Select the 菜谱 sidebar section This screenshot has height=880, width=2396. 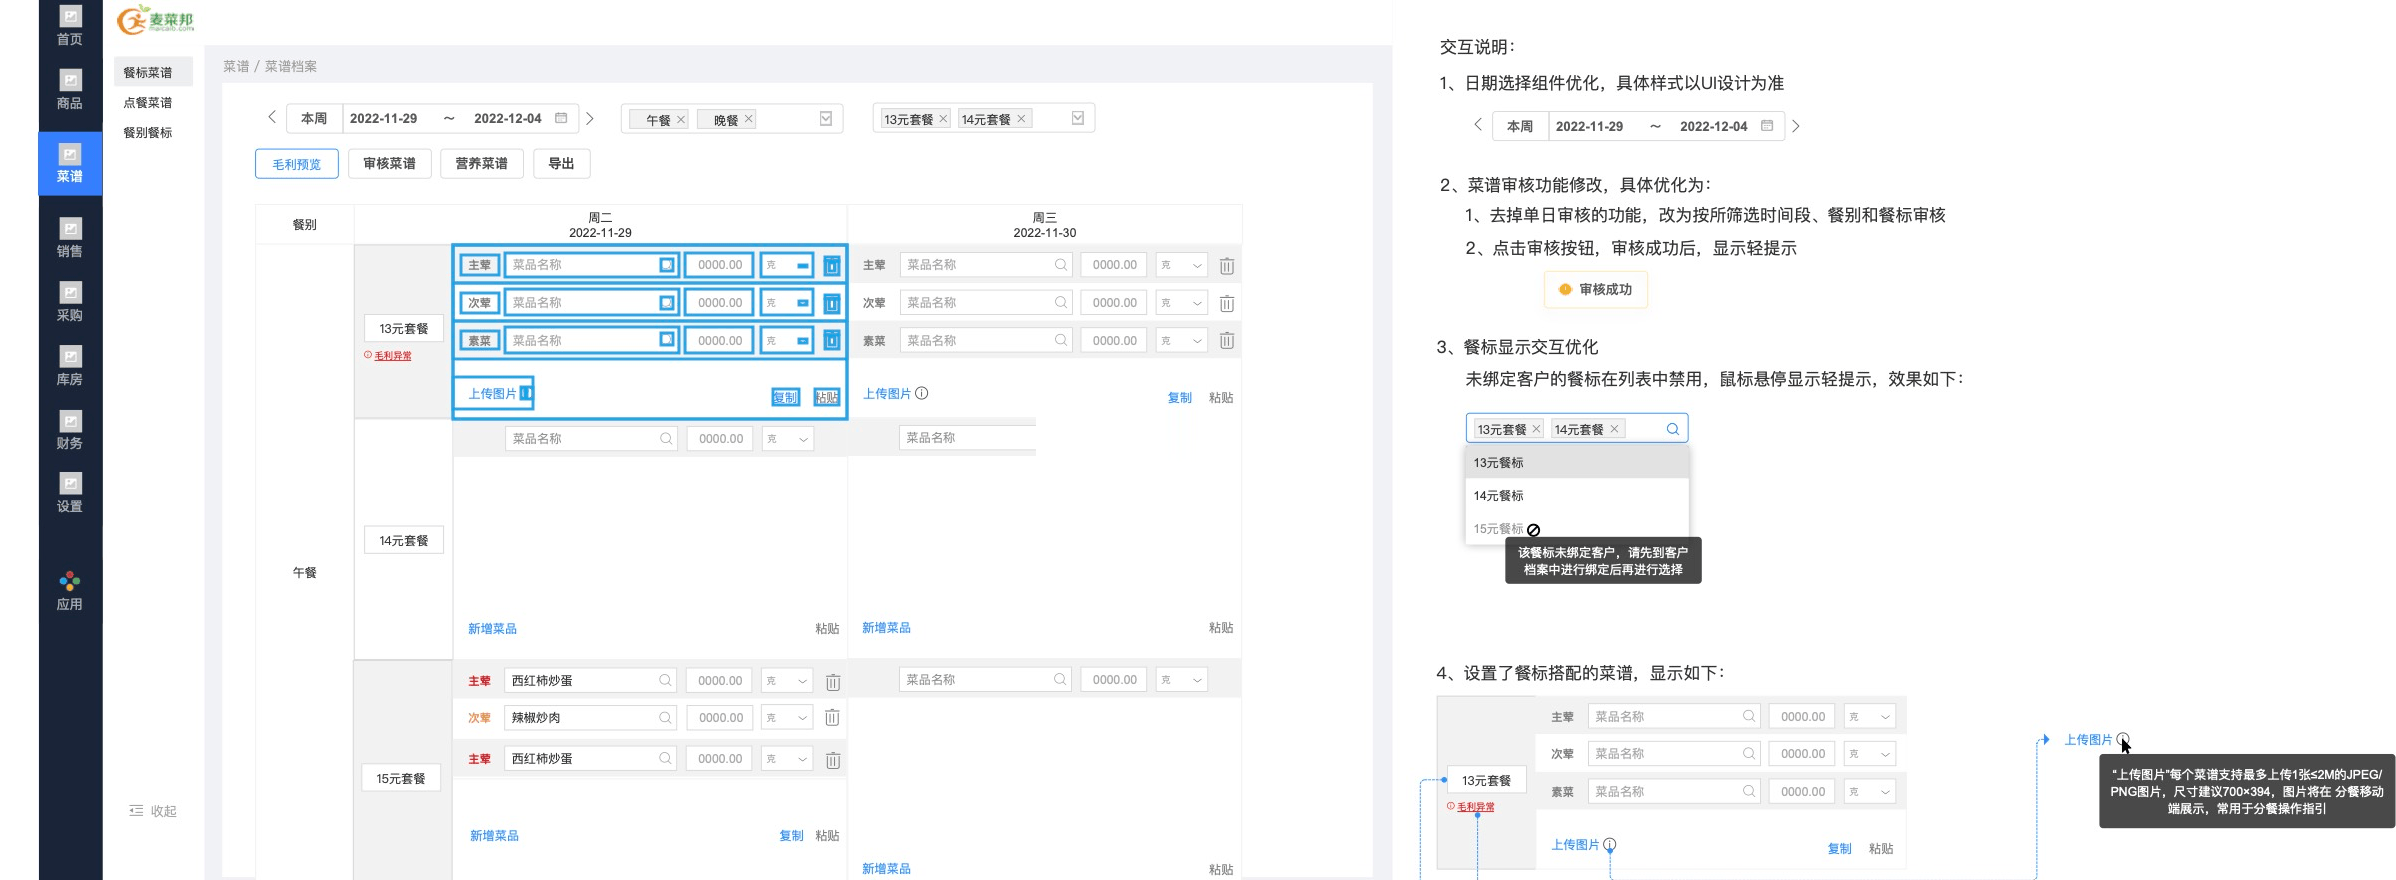(70, 164)
